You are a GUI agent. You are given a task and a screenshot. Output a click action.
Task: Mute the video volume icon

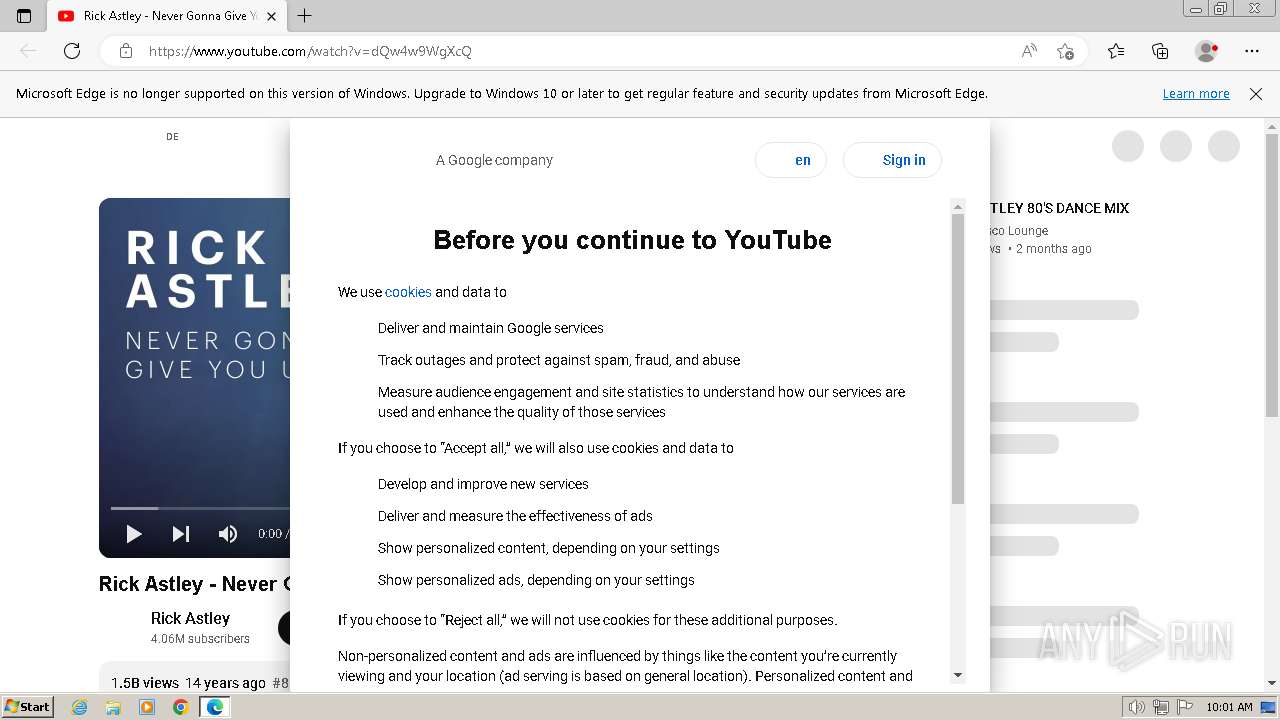[x=228, y=534]
